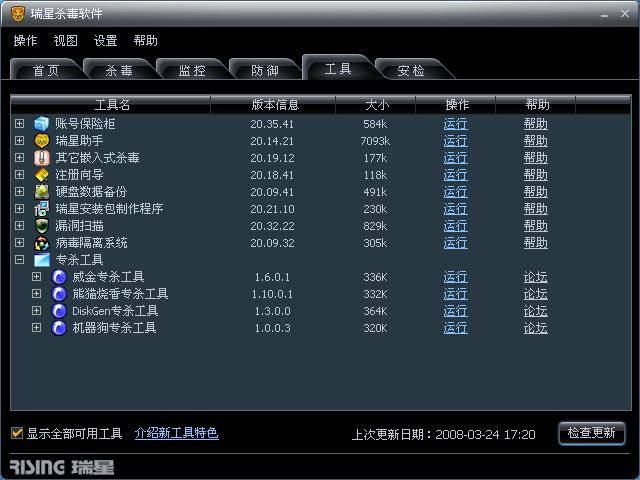Click the update date 2008-03-24 17:20
This screenshot has width=640, height=480.
[485, 434]
